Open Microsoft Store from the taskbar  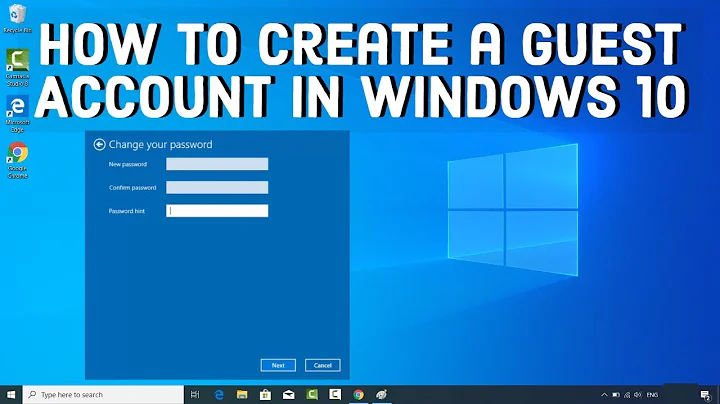(265, 395)
